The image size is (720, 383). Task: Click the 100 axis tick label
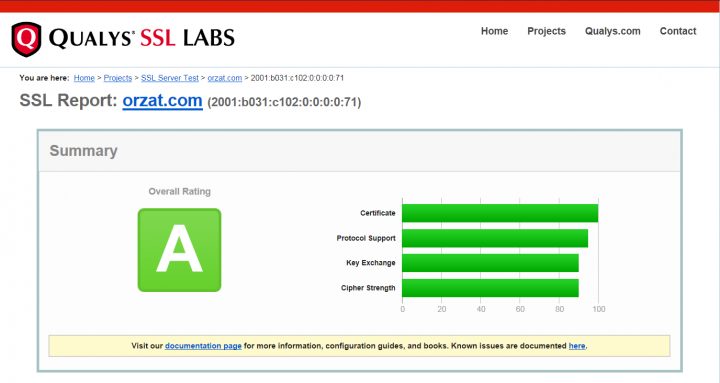pyautogui.click(x=599, y=309)
